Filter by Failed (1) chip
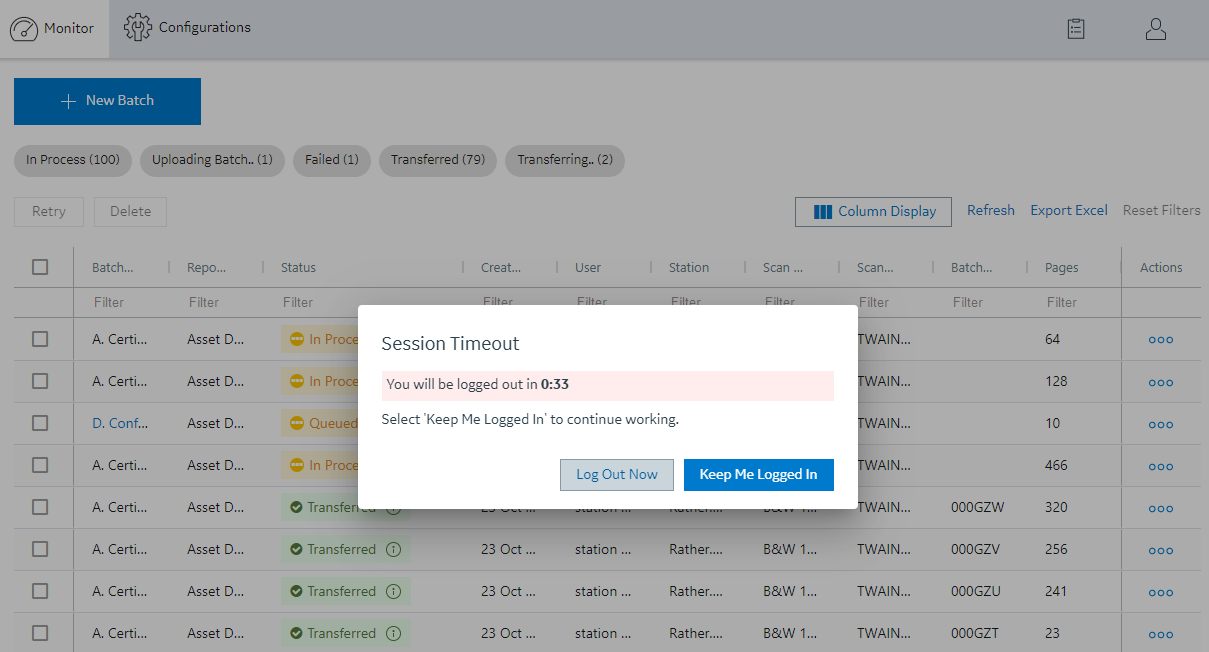Viewport: 1209px width, 652px height. pos(332,160)
